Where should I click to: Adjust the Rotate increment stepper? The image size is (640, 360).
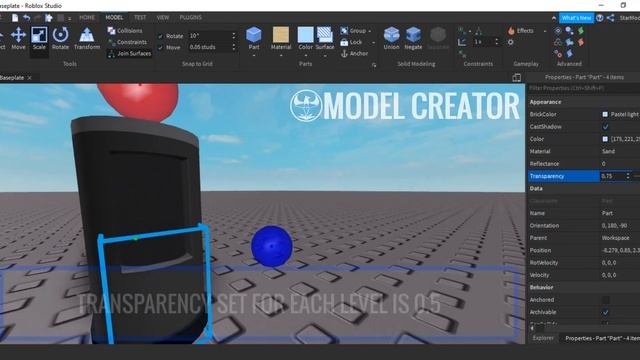(x=234, y=36)
